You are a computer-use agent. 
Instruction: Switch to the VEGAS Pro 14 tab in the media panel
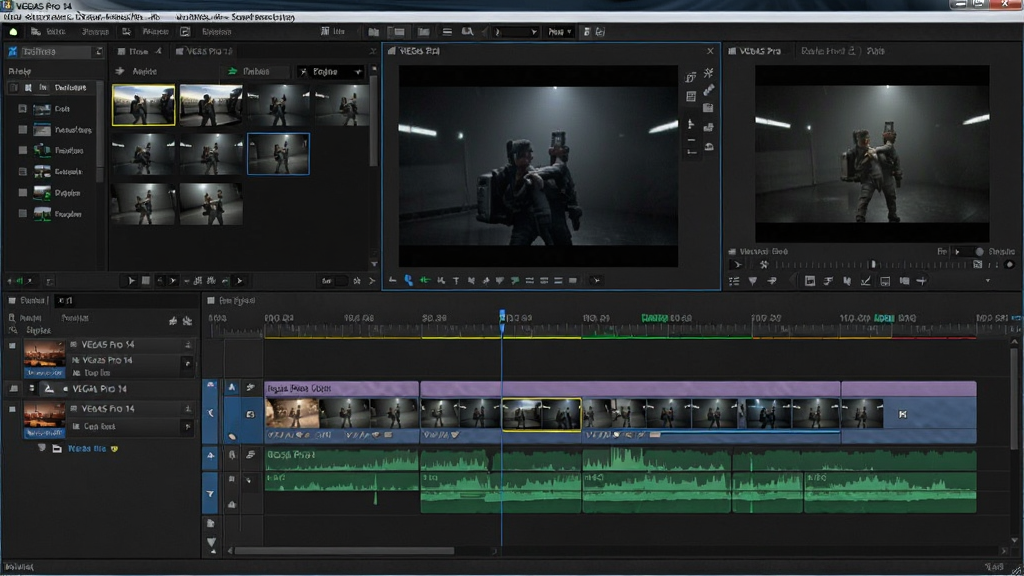click(204, 51)
